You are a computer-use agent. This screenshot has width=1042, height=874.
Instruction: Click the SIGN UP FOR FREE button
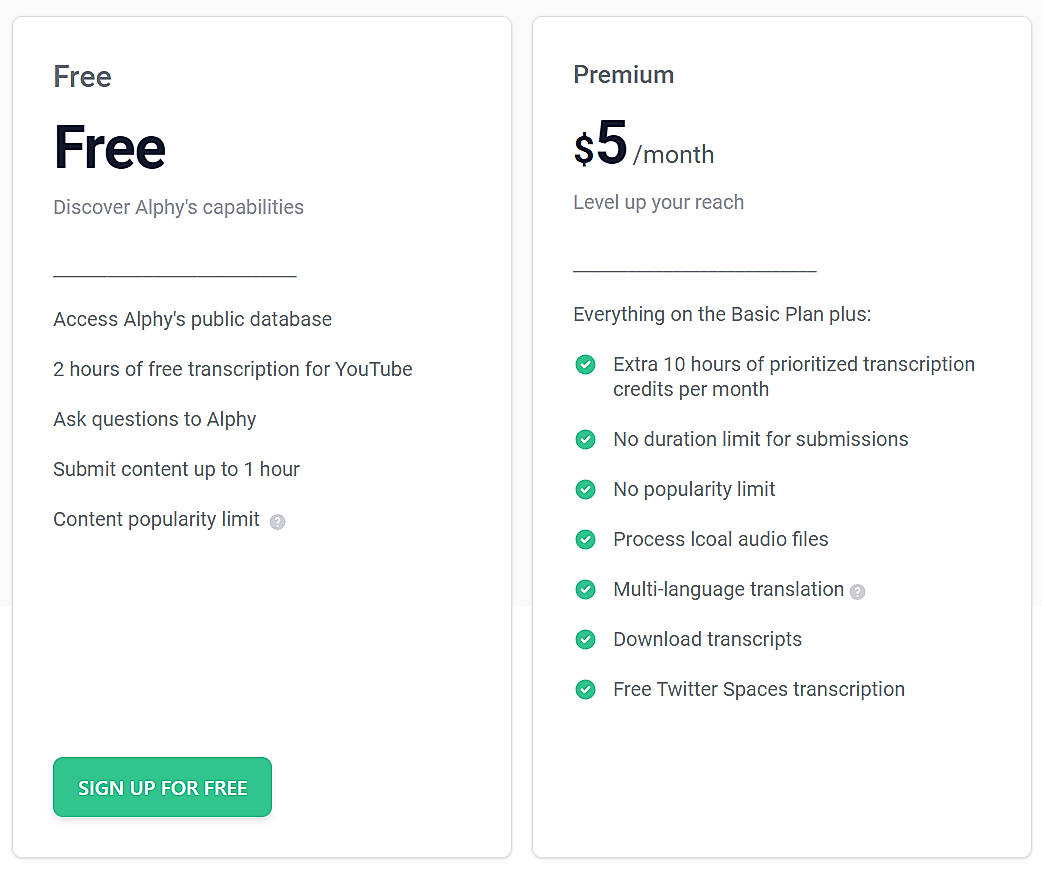pos(162,787)
